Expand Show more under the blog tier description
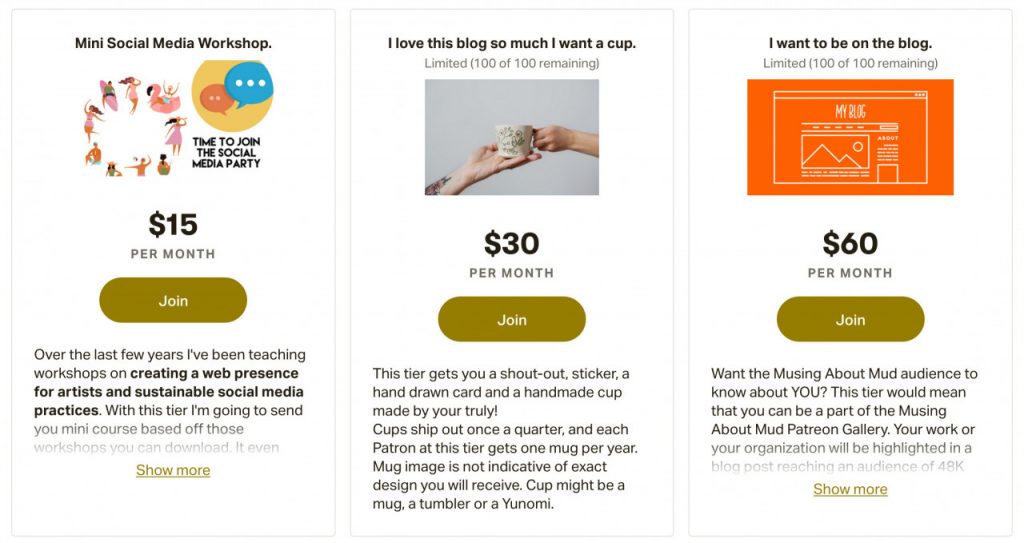 [850, 489]
